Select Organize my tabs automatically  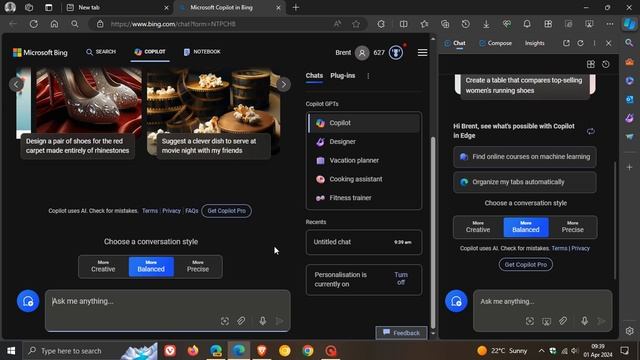(524, 182)
